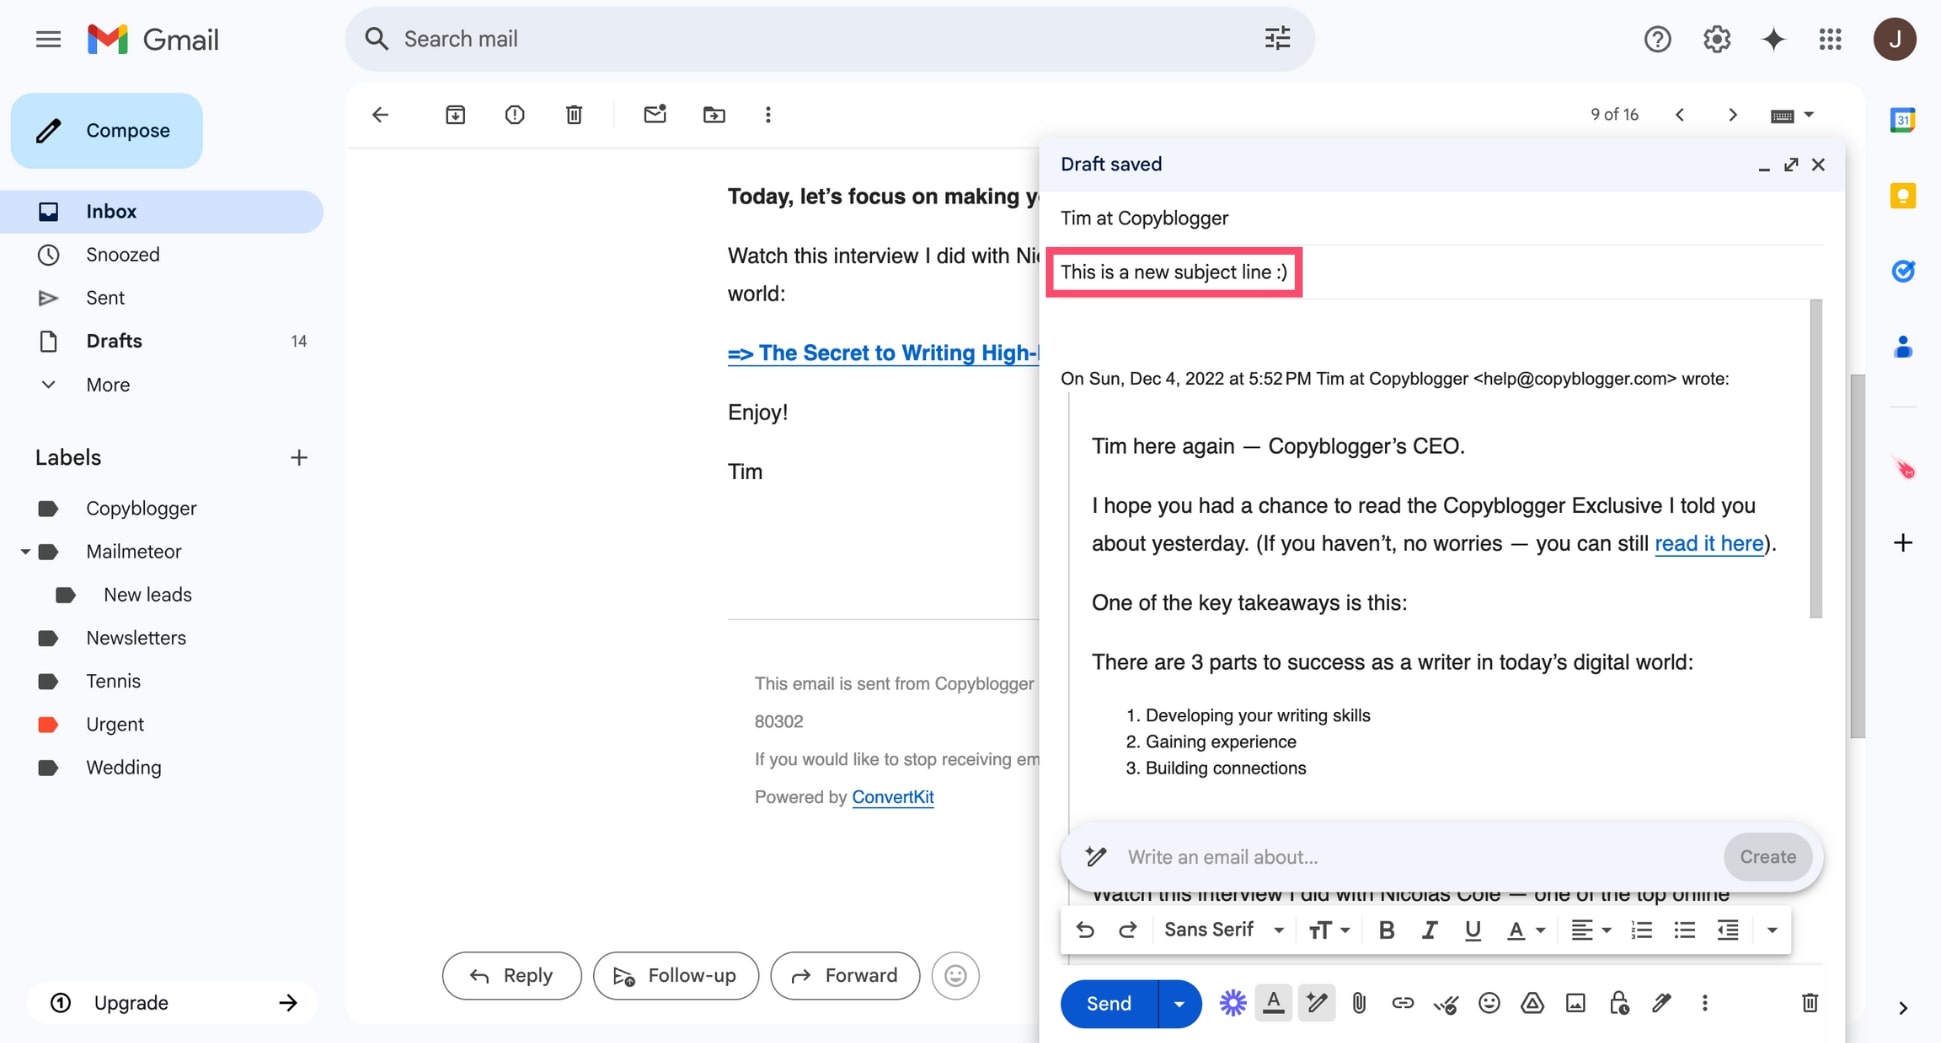The image size is (1941, 1043).
Task: Archive this email
Action: (x=455, y=115)
